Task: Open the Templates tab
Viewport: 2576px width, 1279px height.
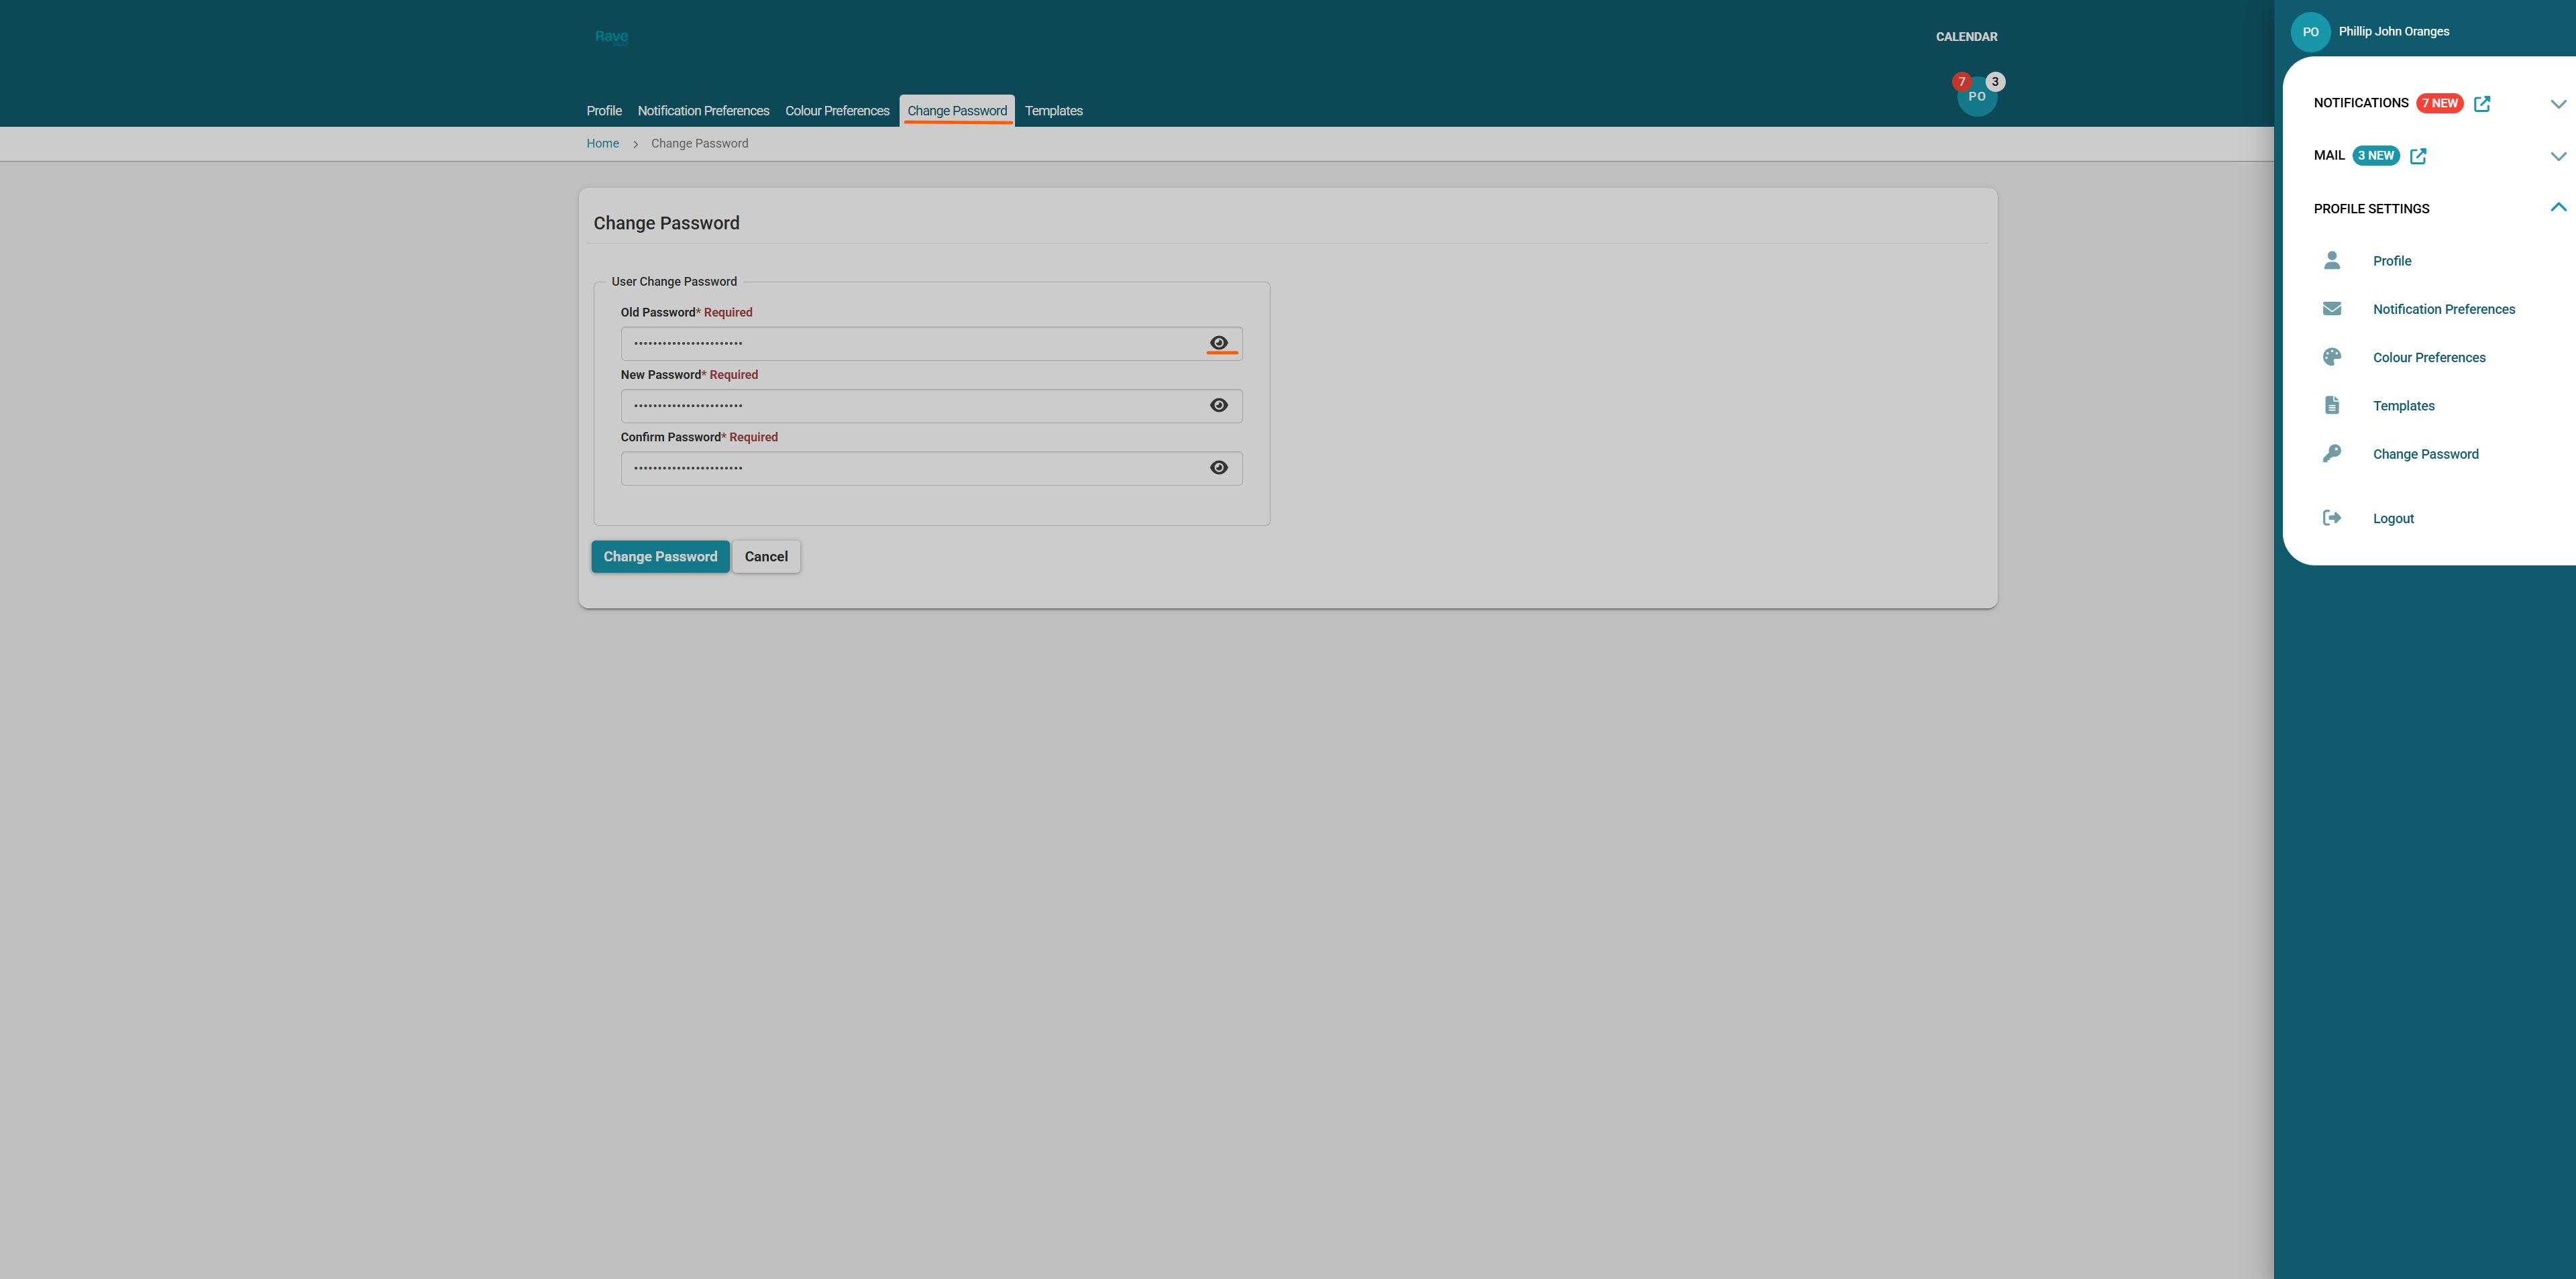Action: pyautogui.click(x=1053, y=111)
